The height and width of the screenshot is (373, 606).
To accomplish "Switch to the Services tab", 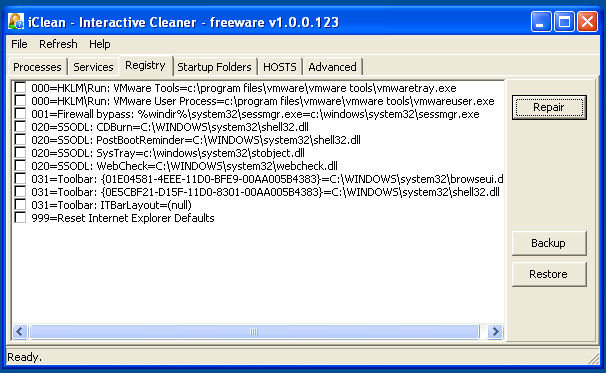I will pos(93,67).
